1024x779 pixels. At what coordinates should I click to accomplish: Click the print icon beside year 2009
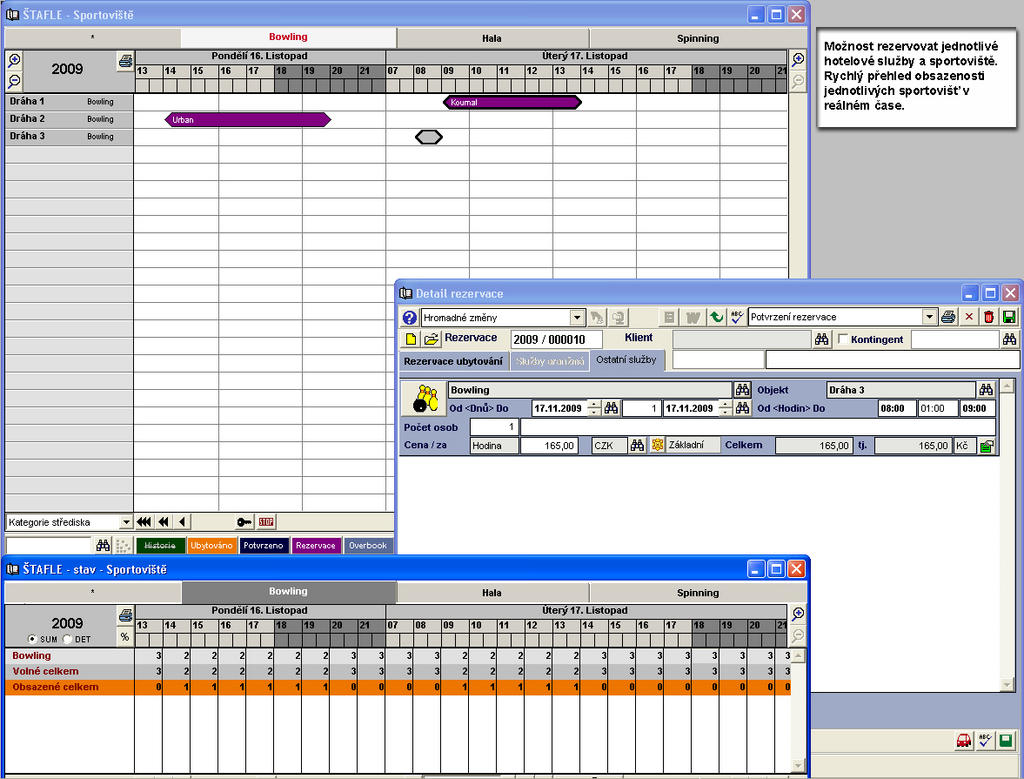pyautogui.click(x=125, y=61)
